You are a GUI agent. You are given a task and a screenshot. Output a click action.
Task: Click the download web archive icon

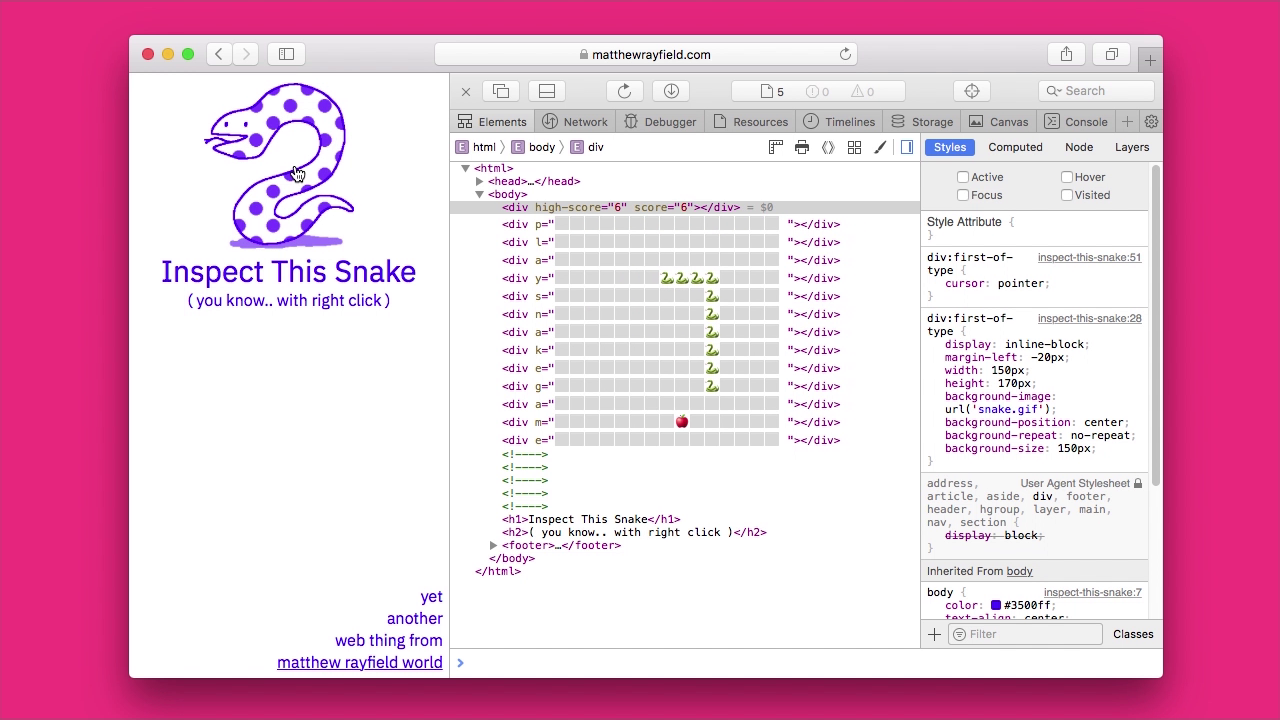(x=671, y=91)
